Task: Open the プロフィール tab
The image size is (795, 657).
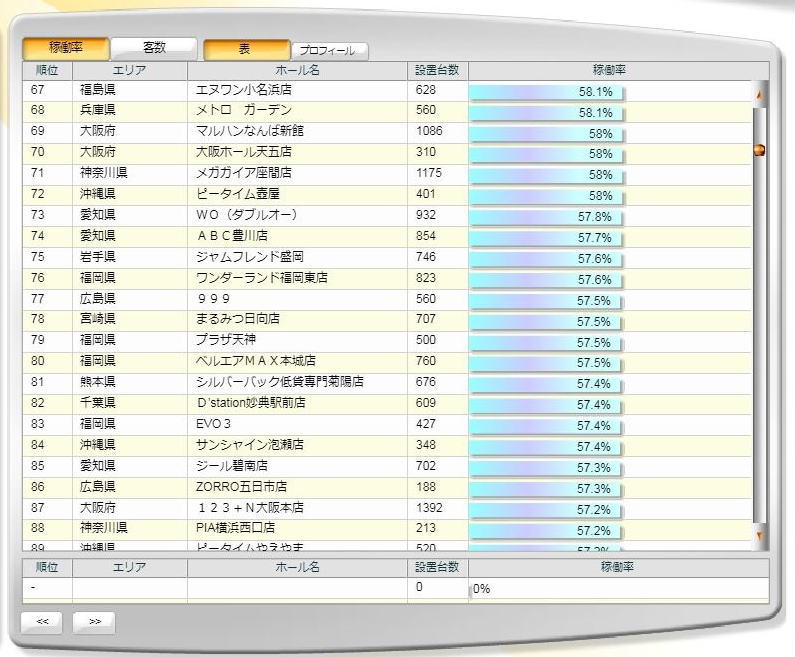Action: point(330,51)
